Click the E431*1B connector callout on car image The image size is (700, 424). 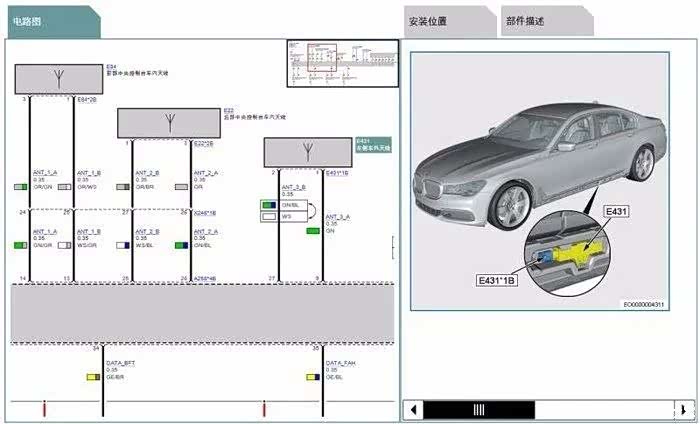click(x=502, y=280)
